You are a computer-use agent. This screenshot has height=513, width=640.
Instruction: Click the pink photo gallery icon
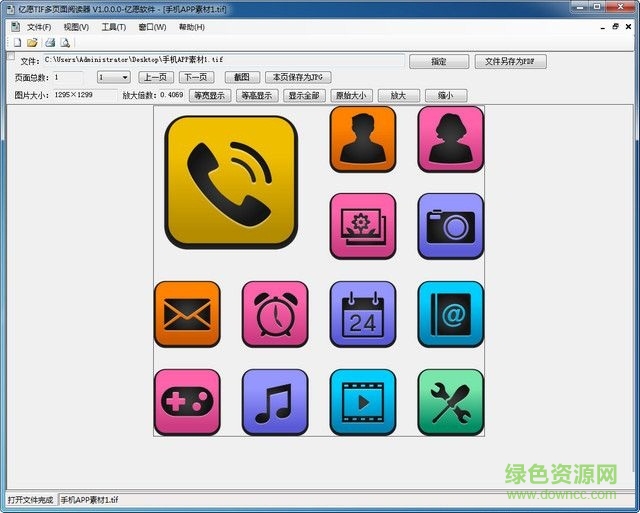pos(363,227)
